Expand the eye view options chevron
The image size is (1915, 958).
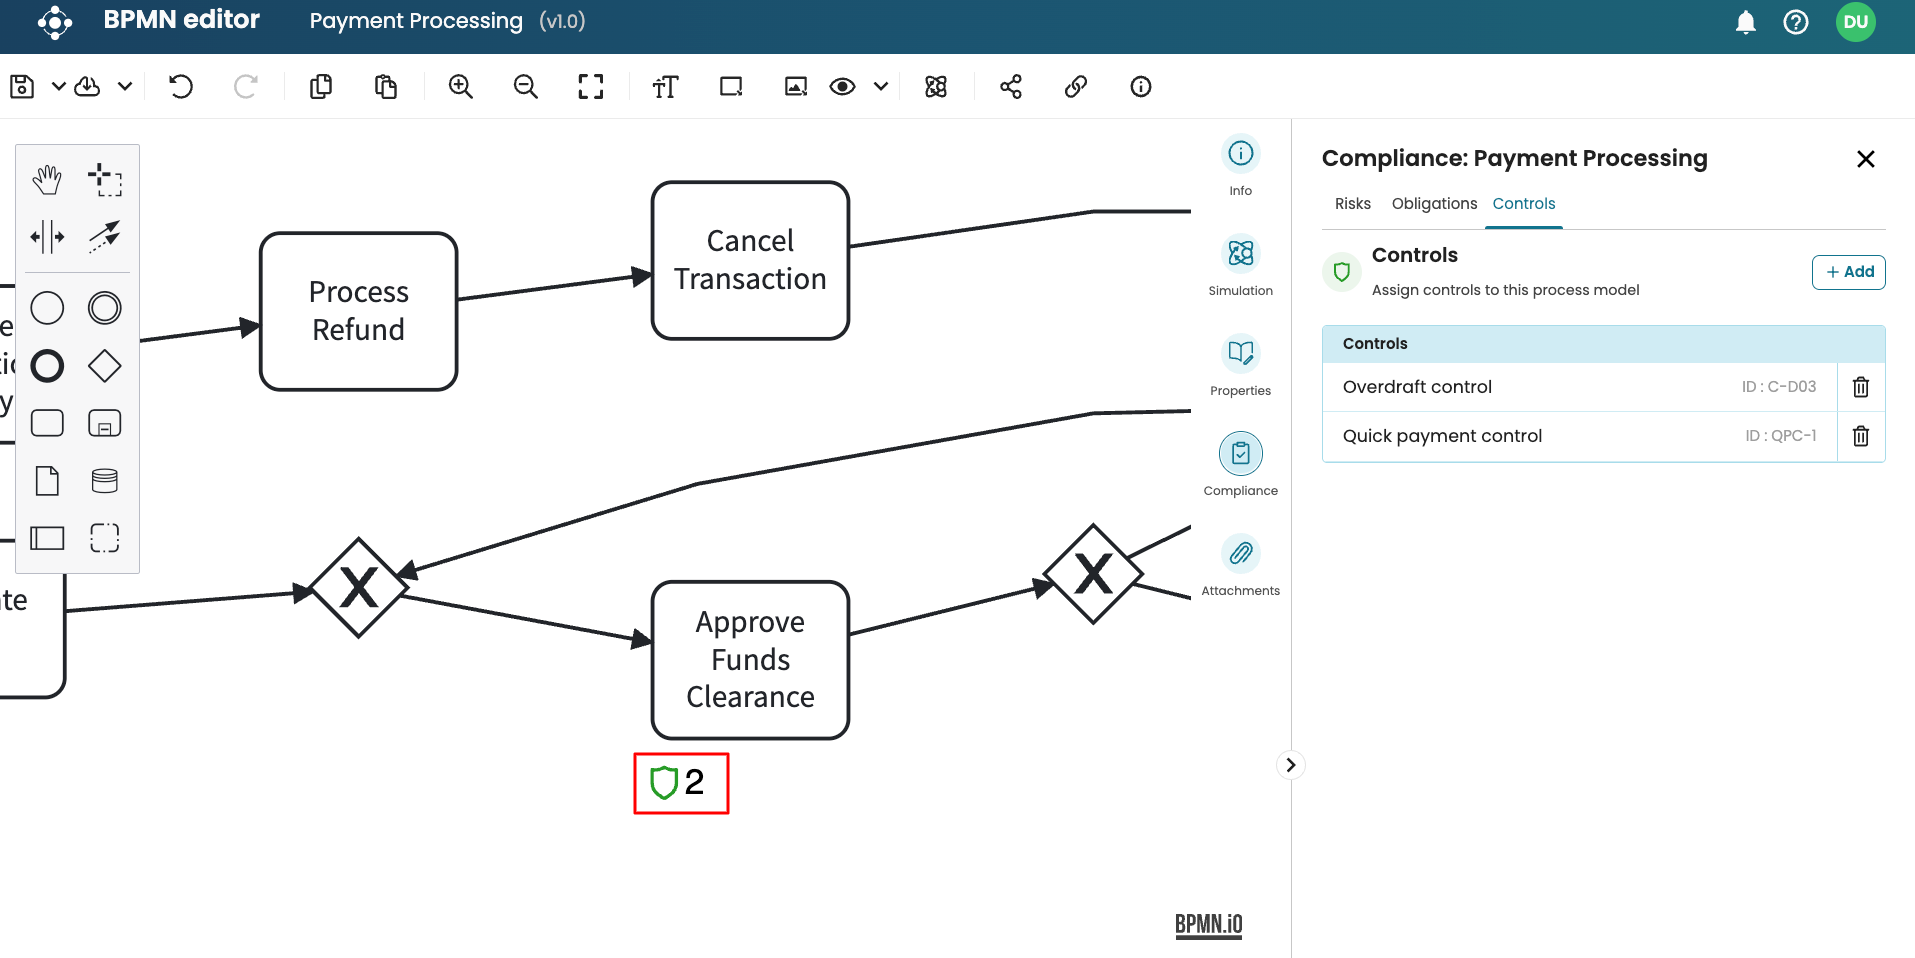(x=881, y=87)
